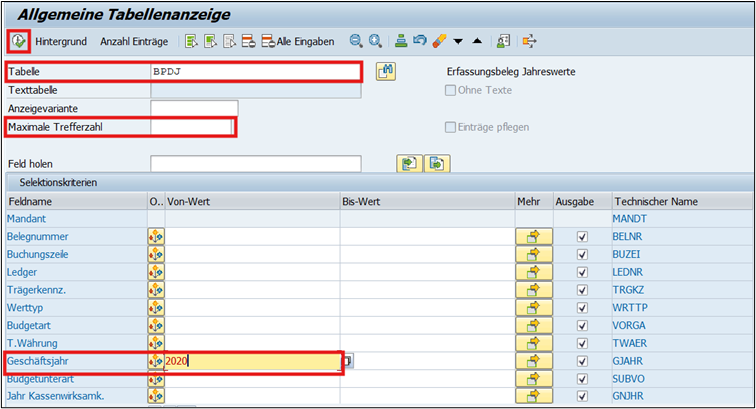Click the Maximale Trefferzahl input field

coord(192,127)
